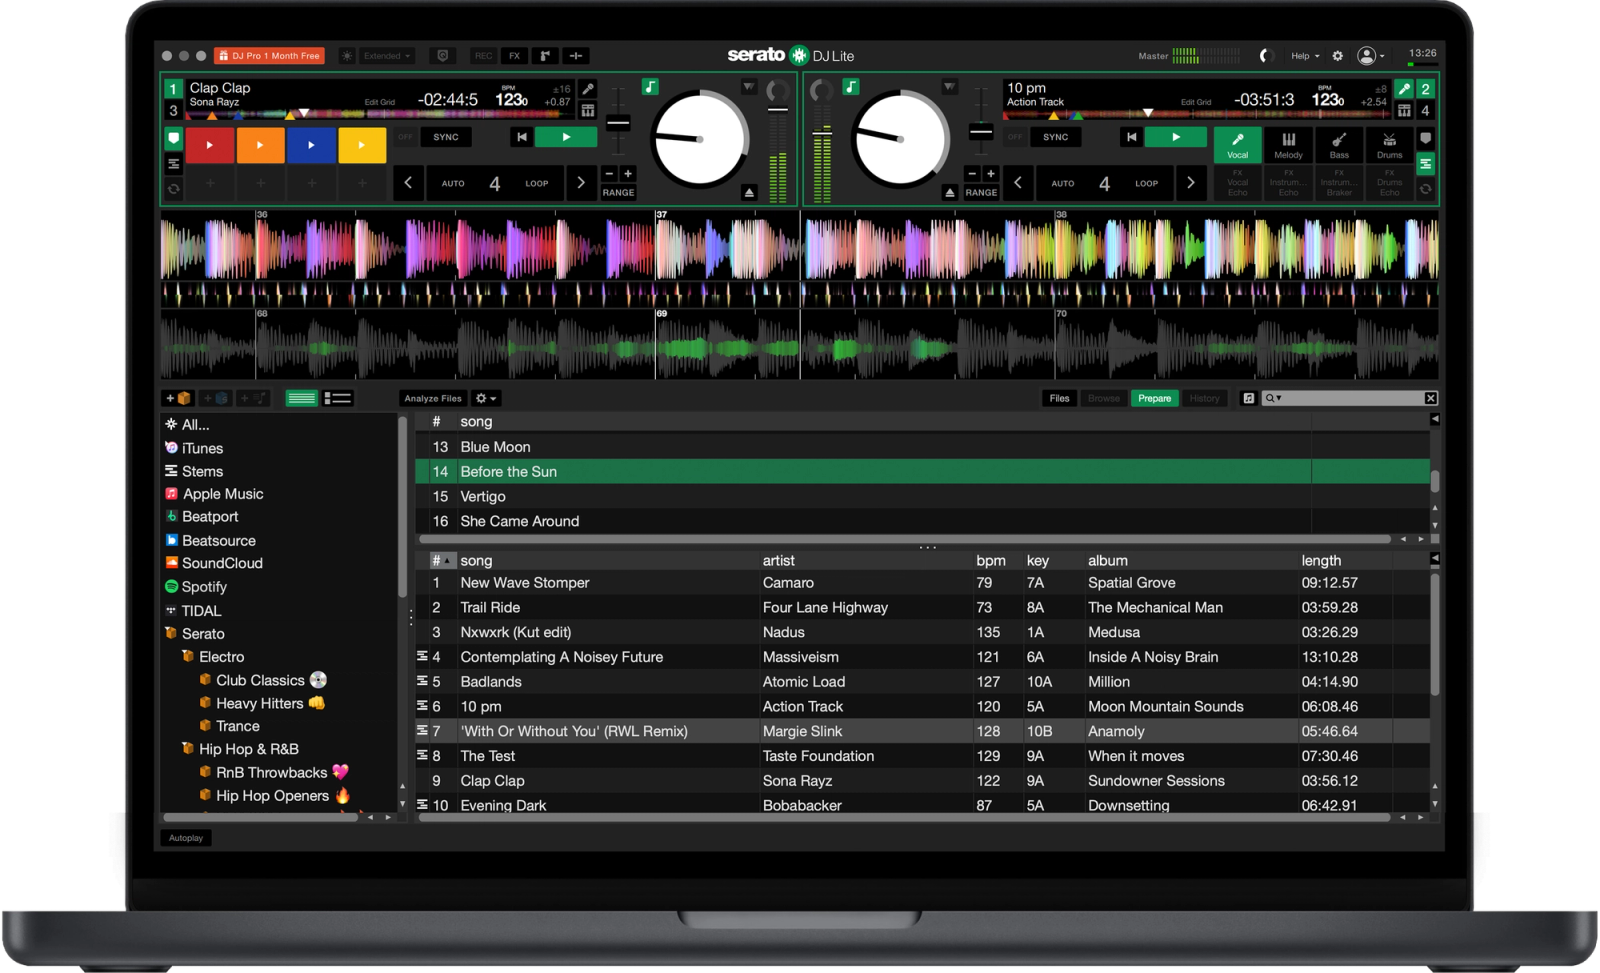Double the loop size on deck 2
The width and height of the screenshot is (1600, 973).
[x=1191, y=183]
